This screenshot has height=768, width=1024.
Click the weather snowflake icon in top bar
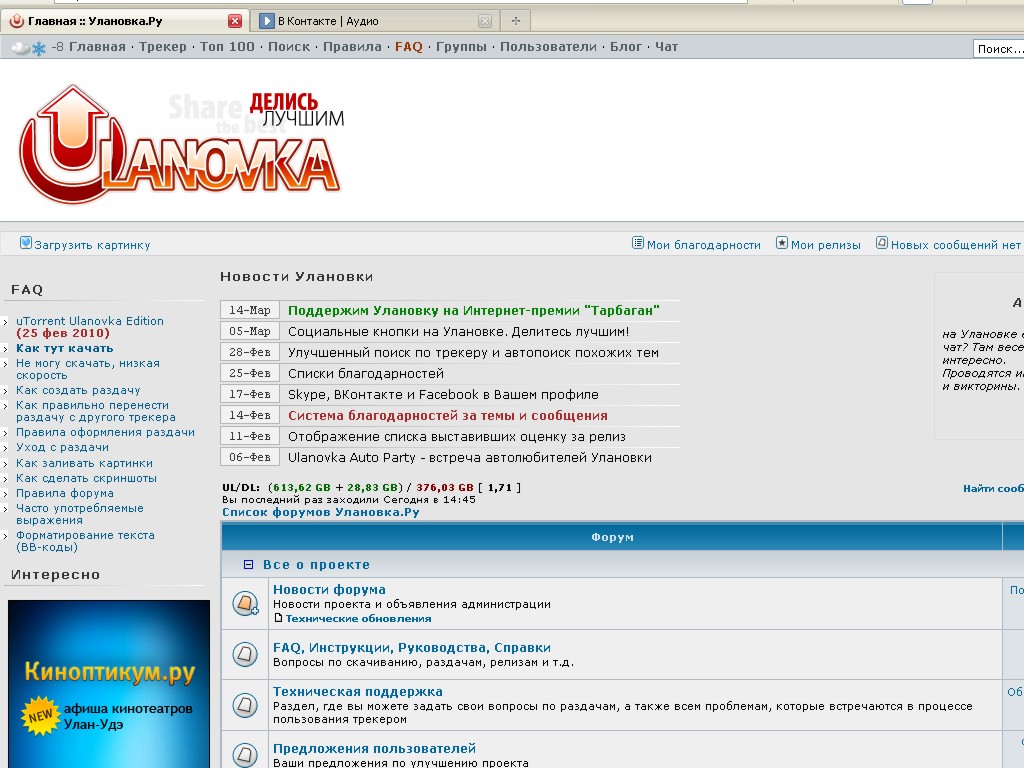(x=39, y=48)
